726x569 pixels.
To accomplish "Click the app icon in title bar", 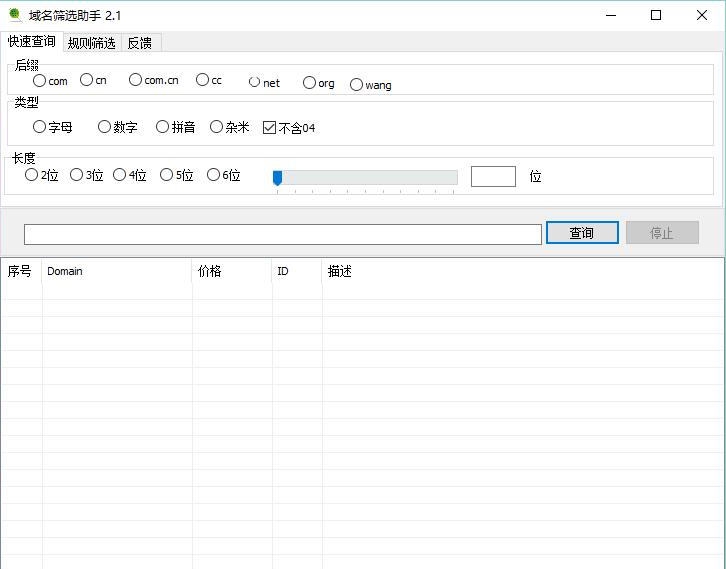I will click(x=15, y=15).
